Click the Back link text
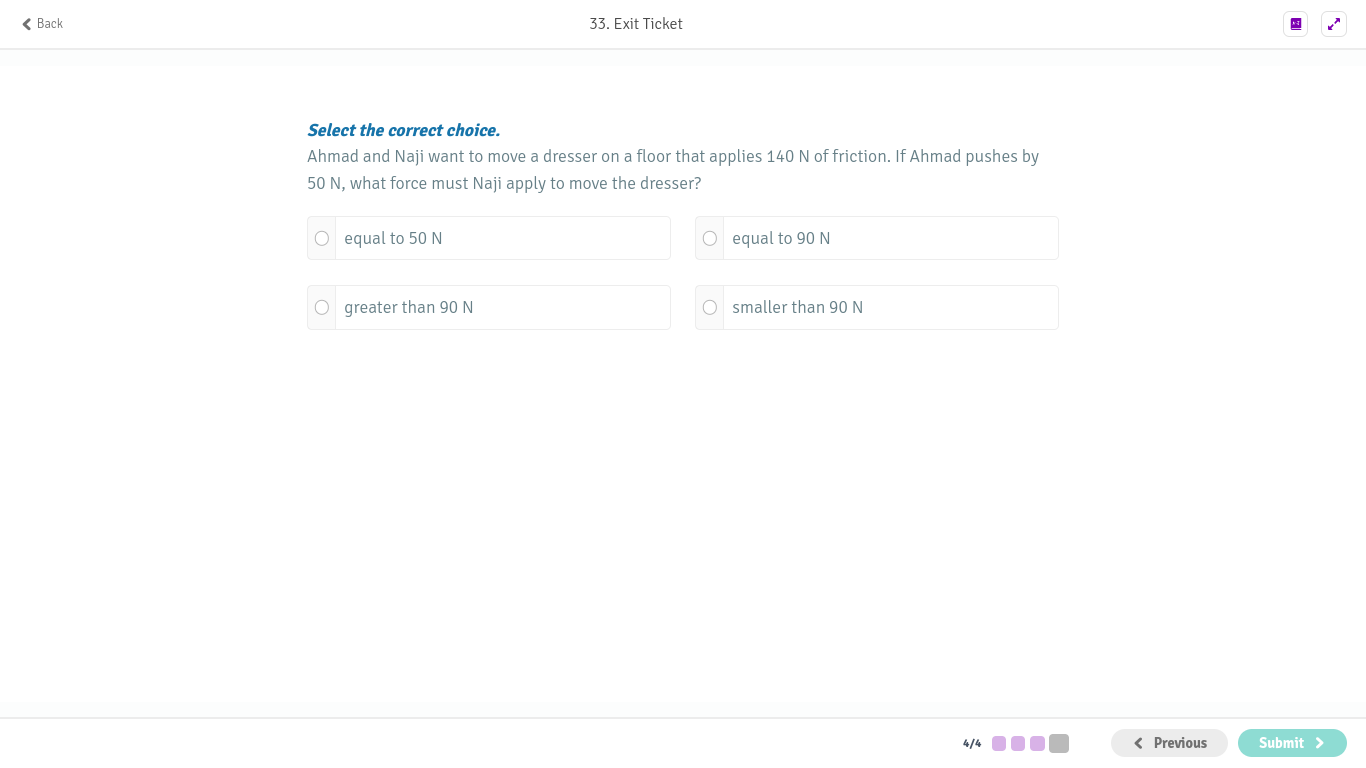The width and height of the screenshot is (1366, 768). click(x=50, y=24)
